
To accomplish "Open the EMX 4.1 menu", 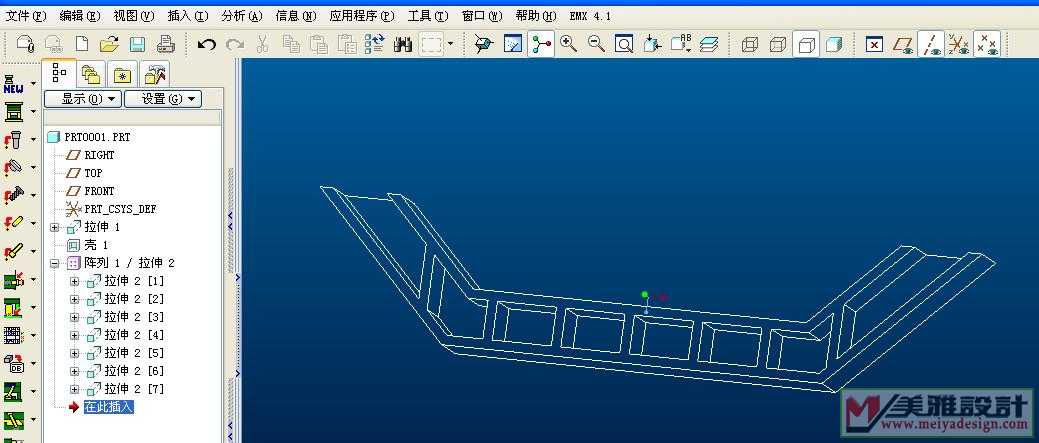I will pyautogui.click(x=590, y=16).
